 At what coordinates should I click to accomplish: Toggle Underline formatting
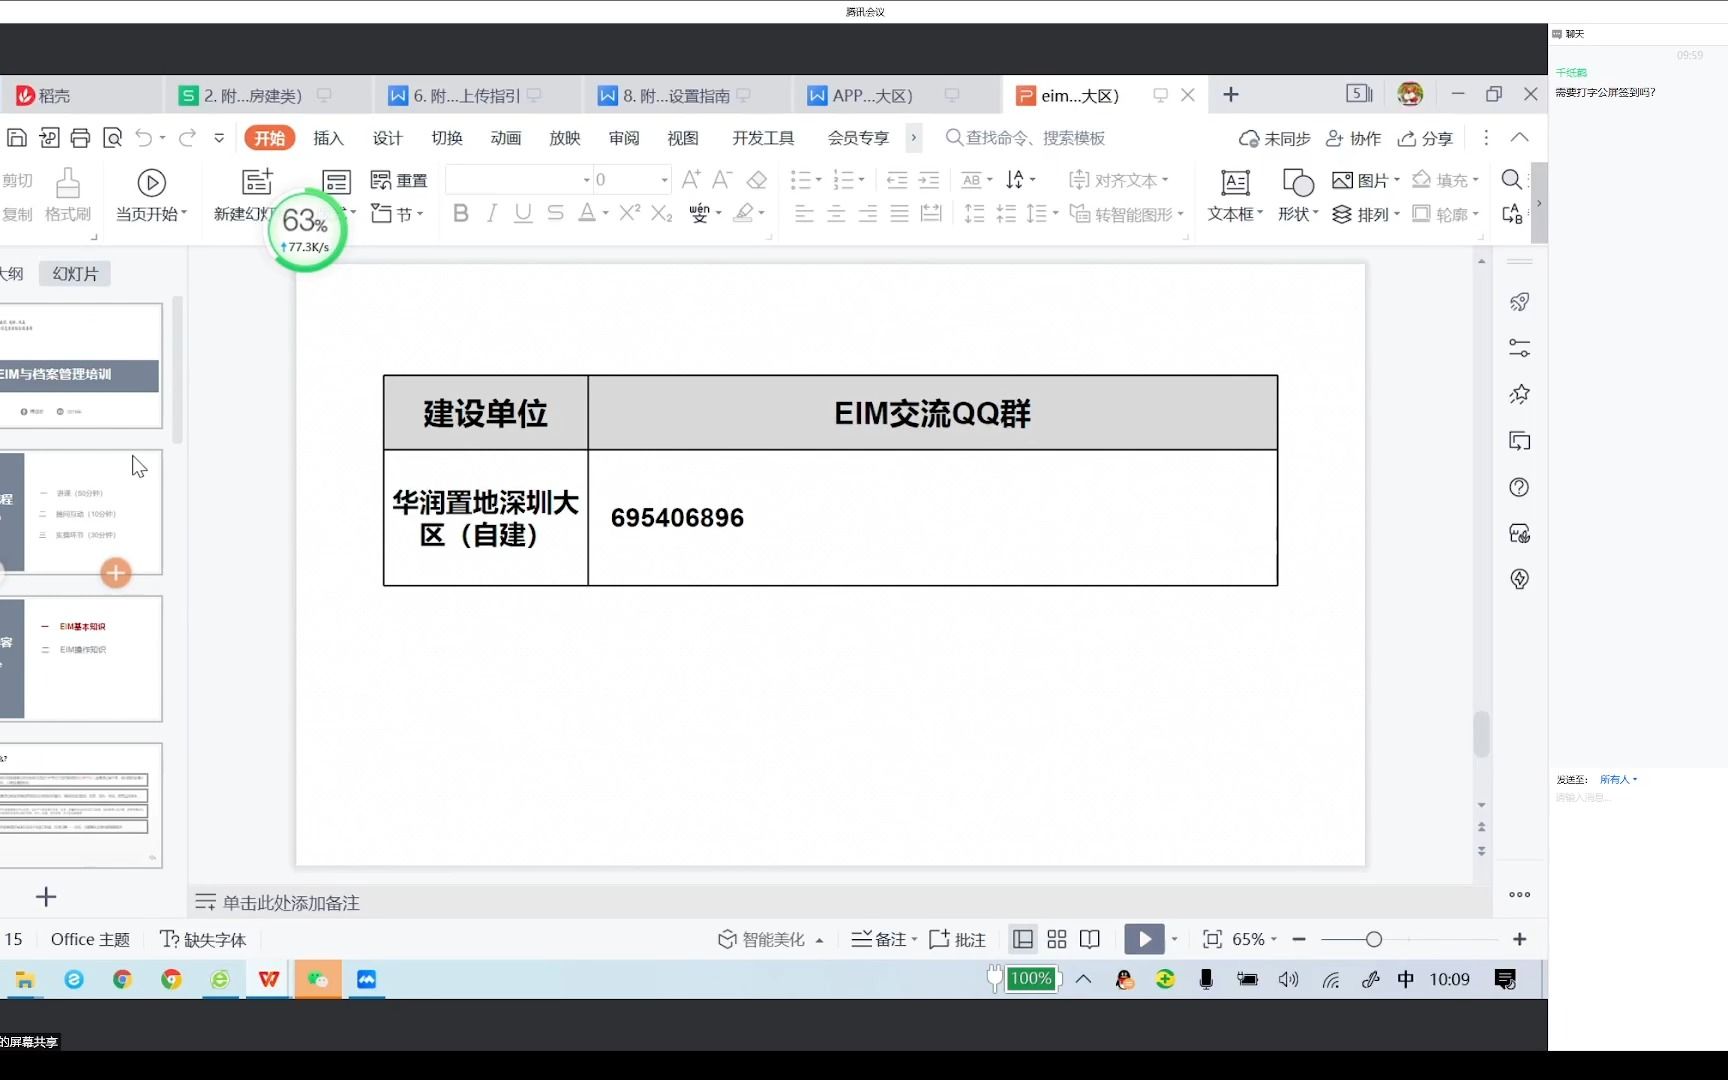pos(523,213)
